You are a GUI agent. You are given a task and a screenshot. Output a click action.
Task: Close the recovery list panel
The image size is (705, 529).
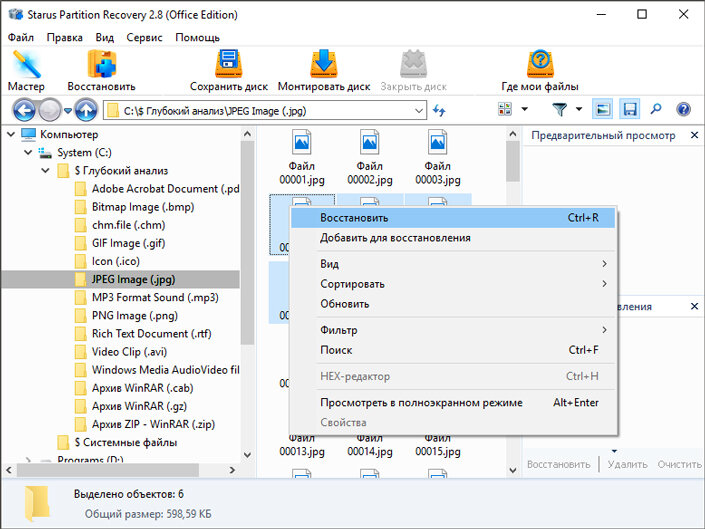694,306
